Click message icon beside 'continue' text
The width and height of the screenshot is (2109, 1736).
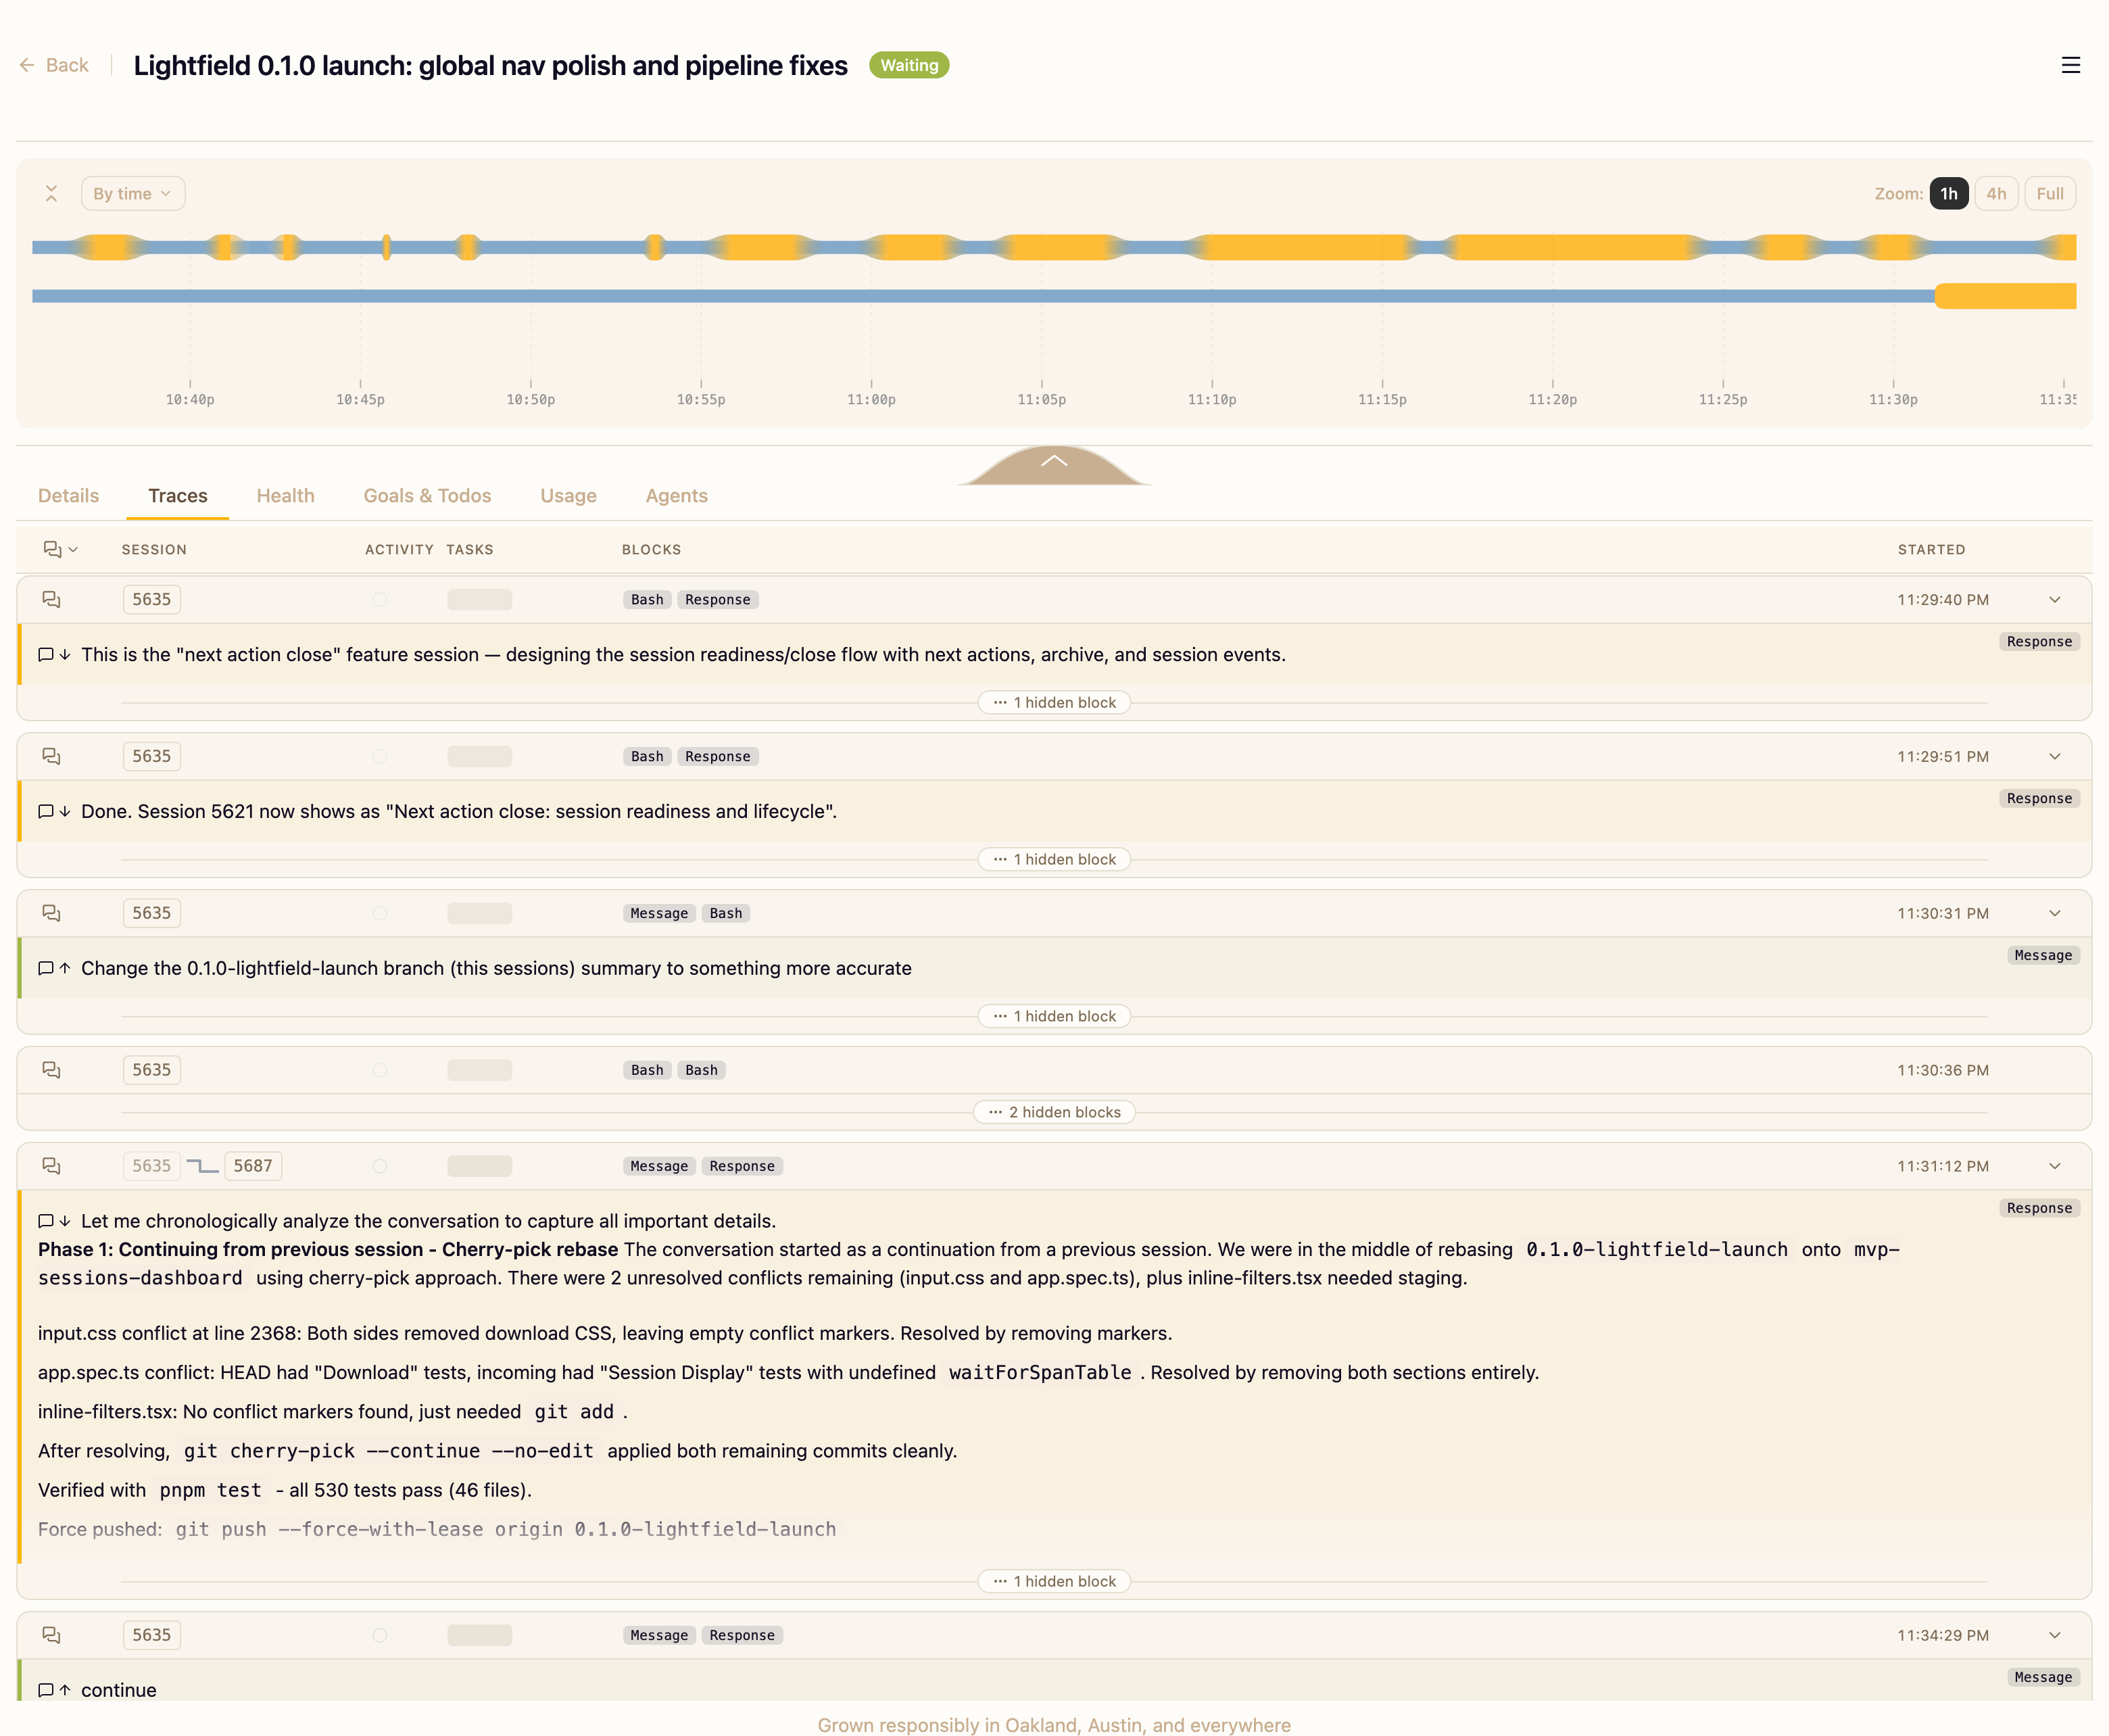[x=46, y=1690]
